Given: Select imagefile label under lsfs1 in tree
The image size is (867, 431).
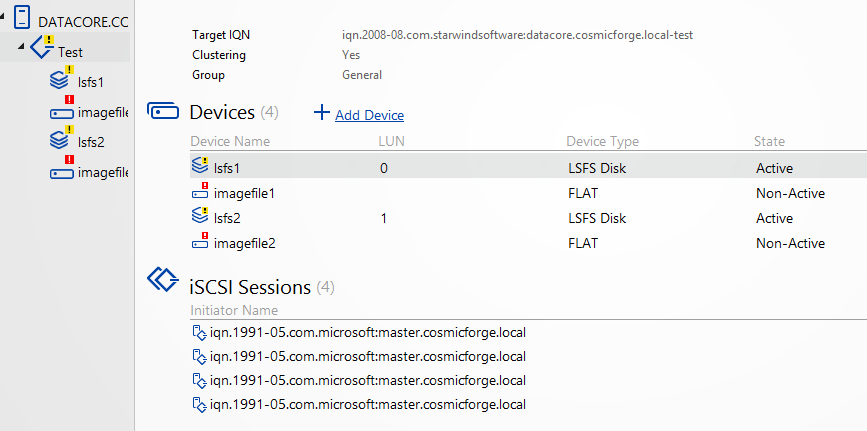Looking at the screenshot, I should pyautogui.click(x=103, y=113).
